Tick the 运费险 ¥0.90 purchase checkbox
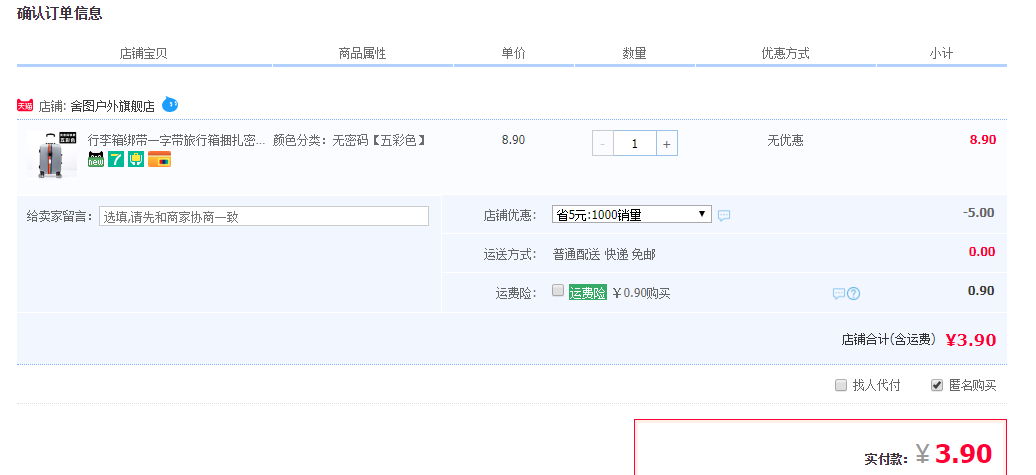 (x=558, y=291)
